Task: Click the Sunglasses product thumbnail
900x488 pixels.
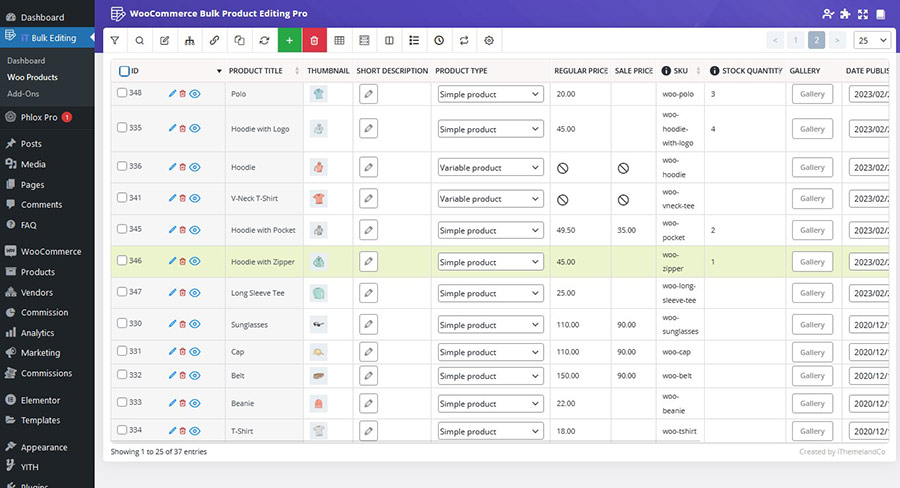Action: click(319, 324)
